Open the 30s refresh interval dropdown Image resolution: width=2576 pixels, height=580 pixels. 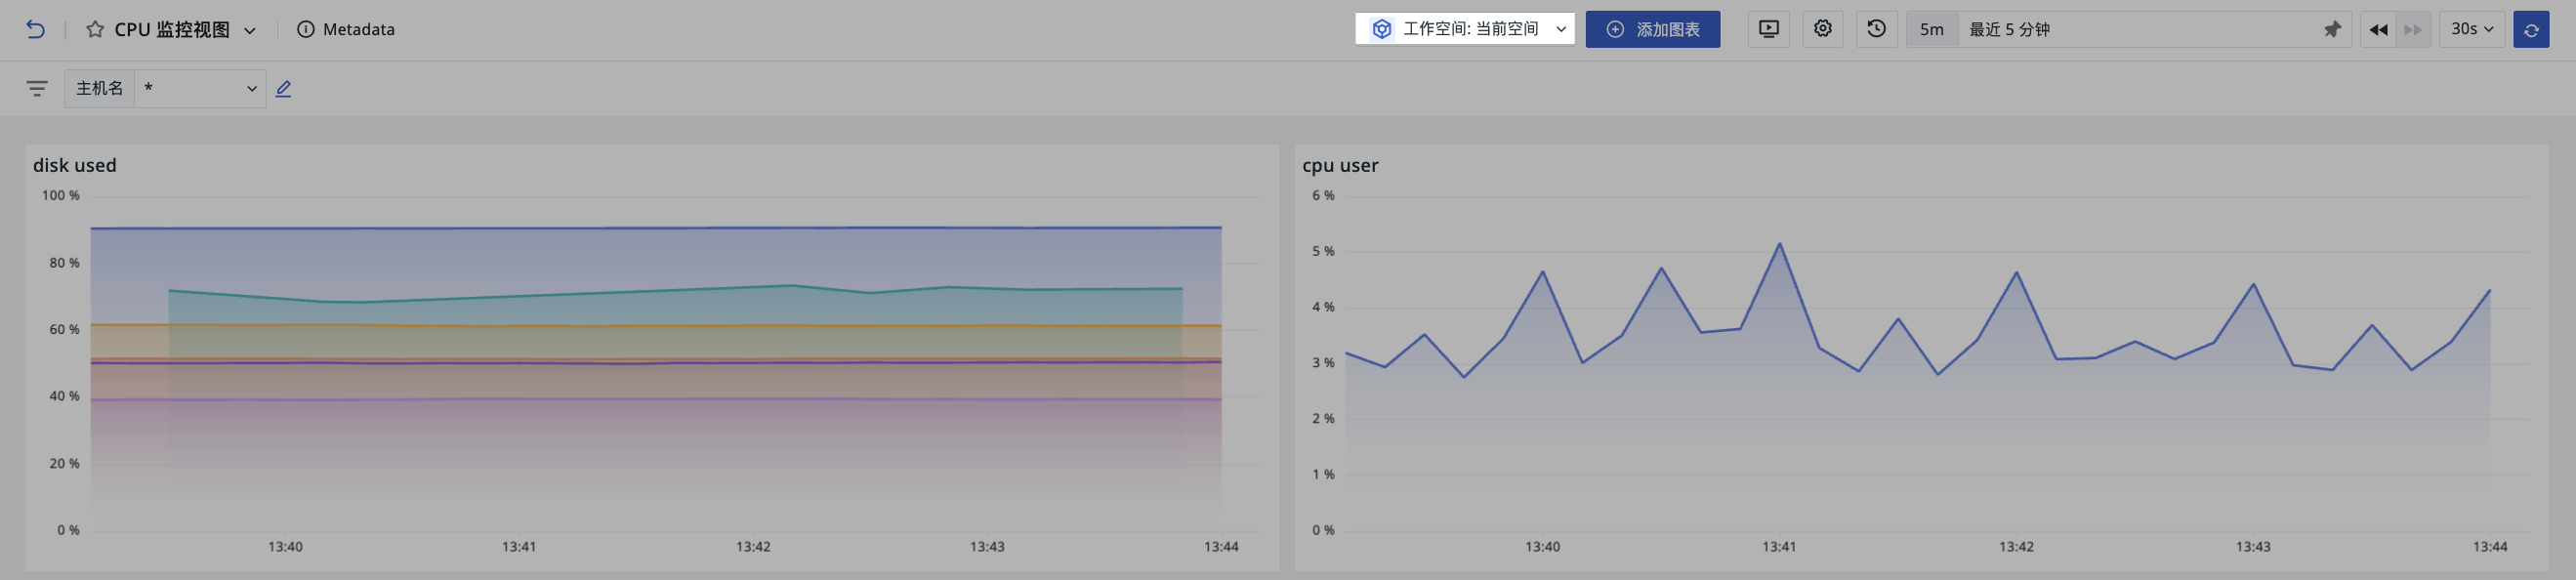[x=2472, y=30]
